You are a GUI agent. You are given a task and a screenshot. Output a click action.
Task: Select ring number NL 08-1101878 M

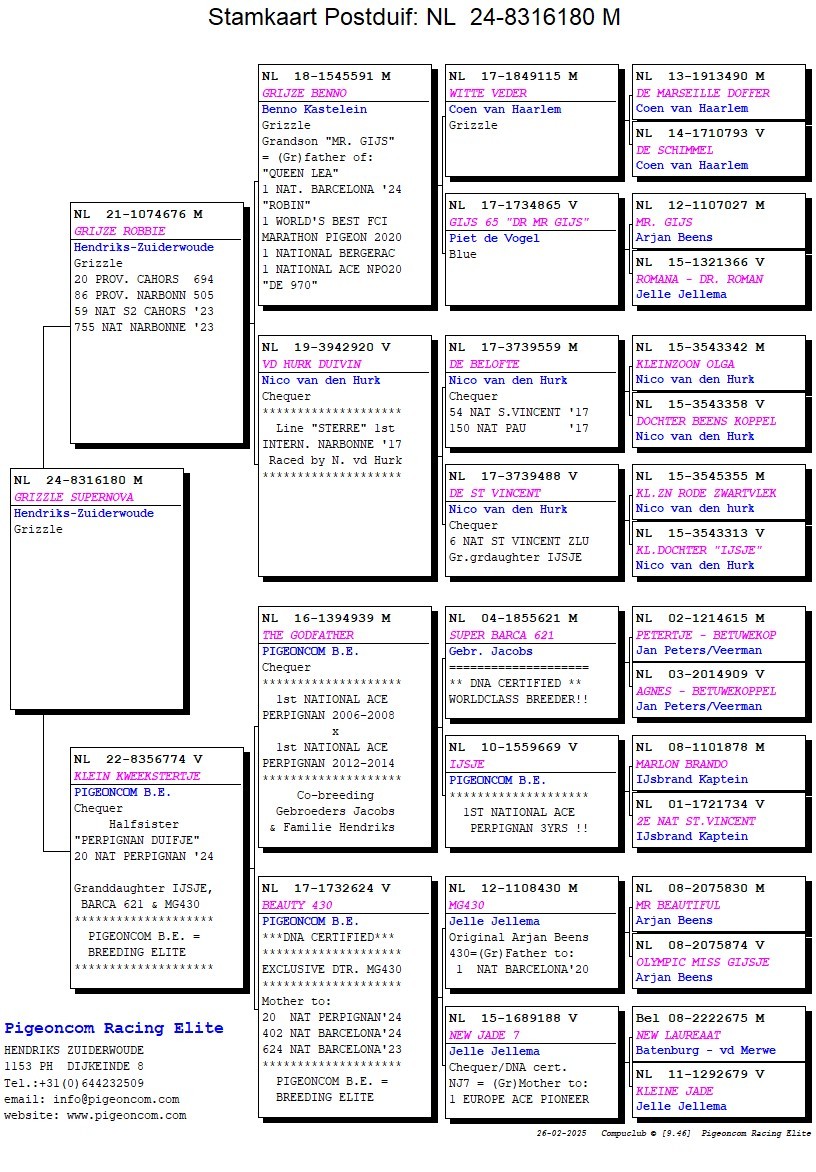pos(700,747)
